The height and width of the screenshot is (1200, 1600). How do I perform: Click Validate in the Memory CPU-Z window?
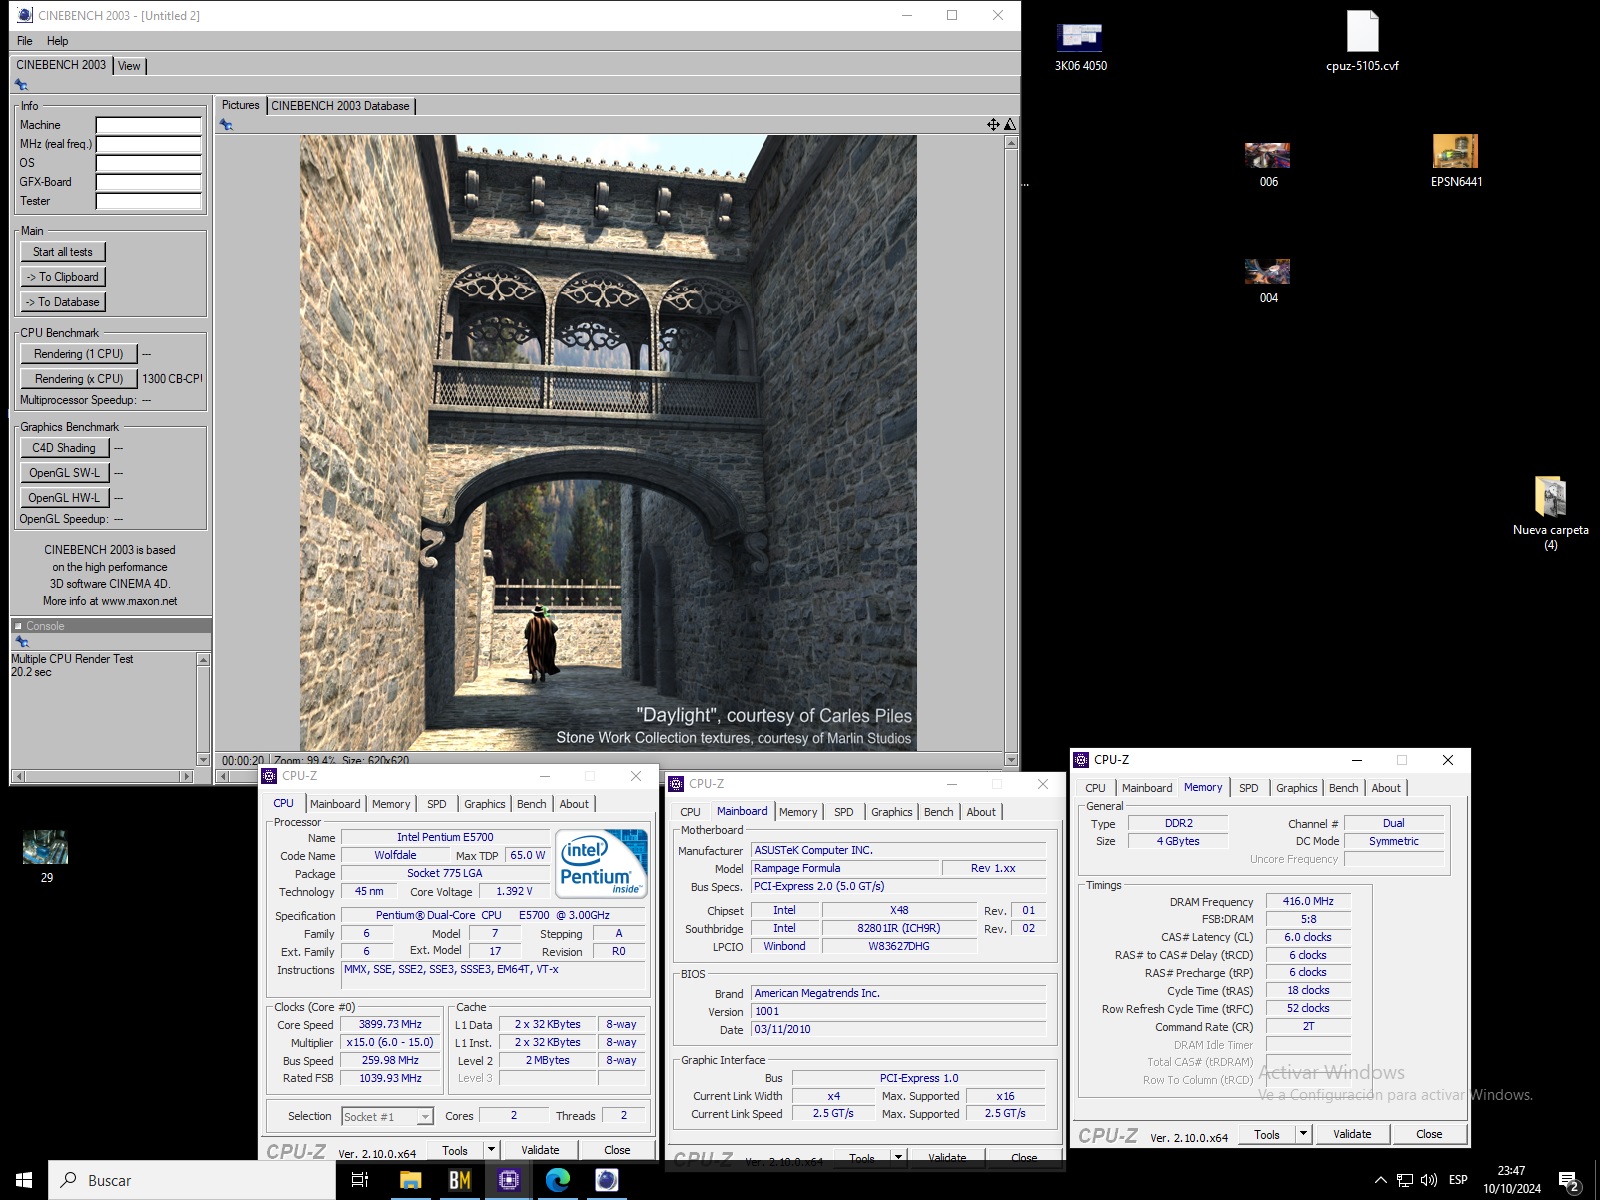(x=1352, y=1134)
